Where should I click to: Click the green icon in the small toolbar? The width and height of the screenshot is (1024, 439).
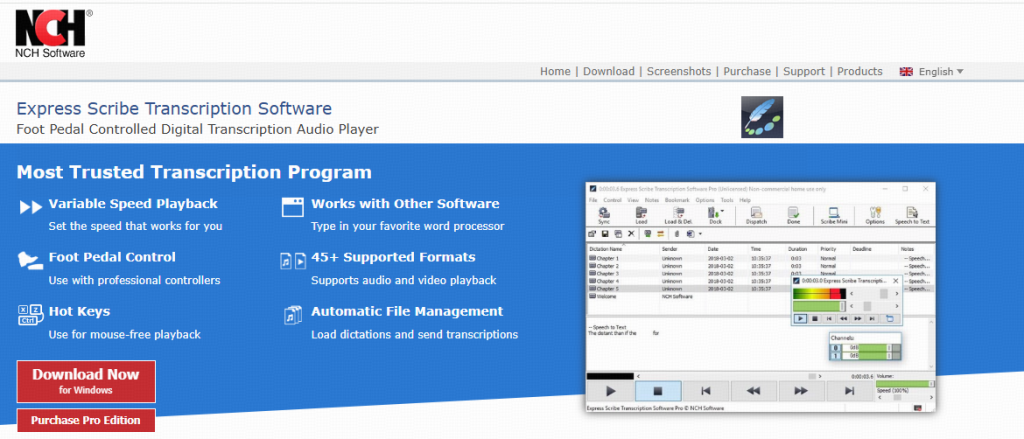tap(647, 234)
